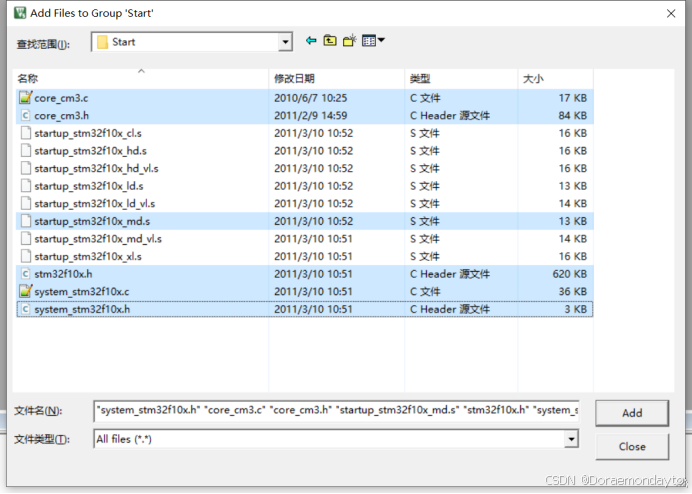692x494 pixels.
Task: Click the file name core_cm3.c
Action: 61,98
